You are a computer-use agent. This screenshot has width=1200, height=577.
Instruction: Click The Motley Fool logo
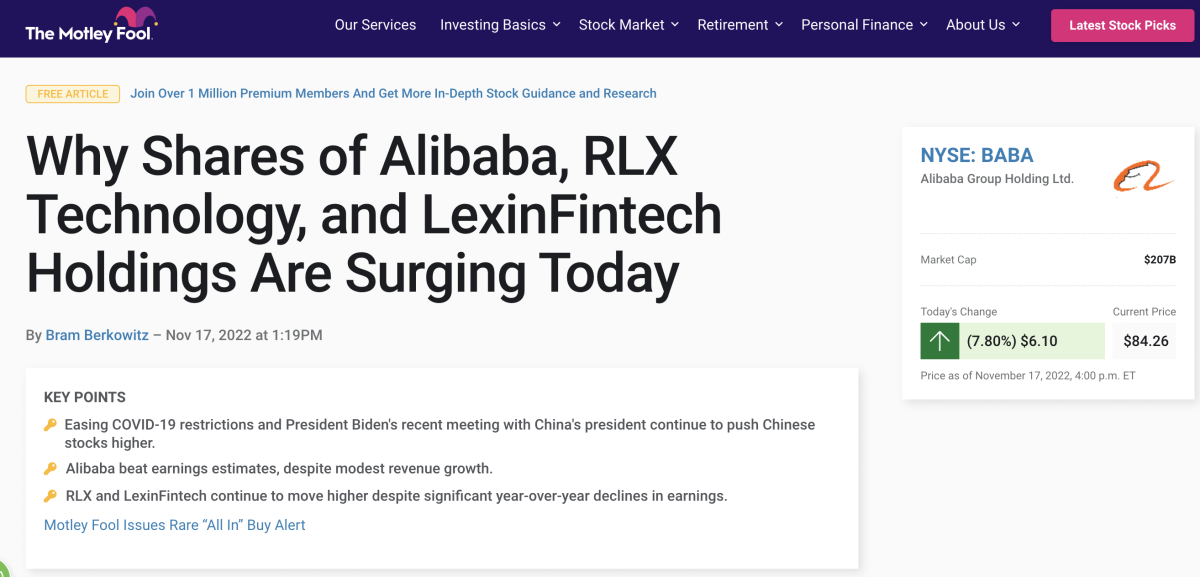point(88,26)
